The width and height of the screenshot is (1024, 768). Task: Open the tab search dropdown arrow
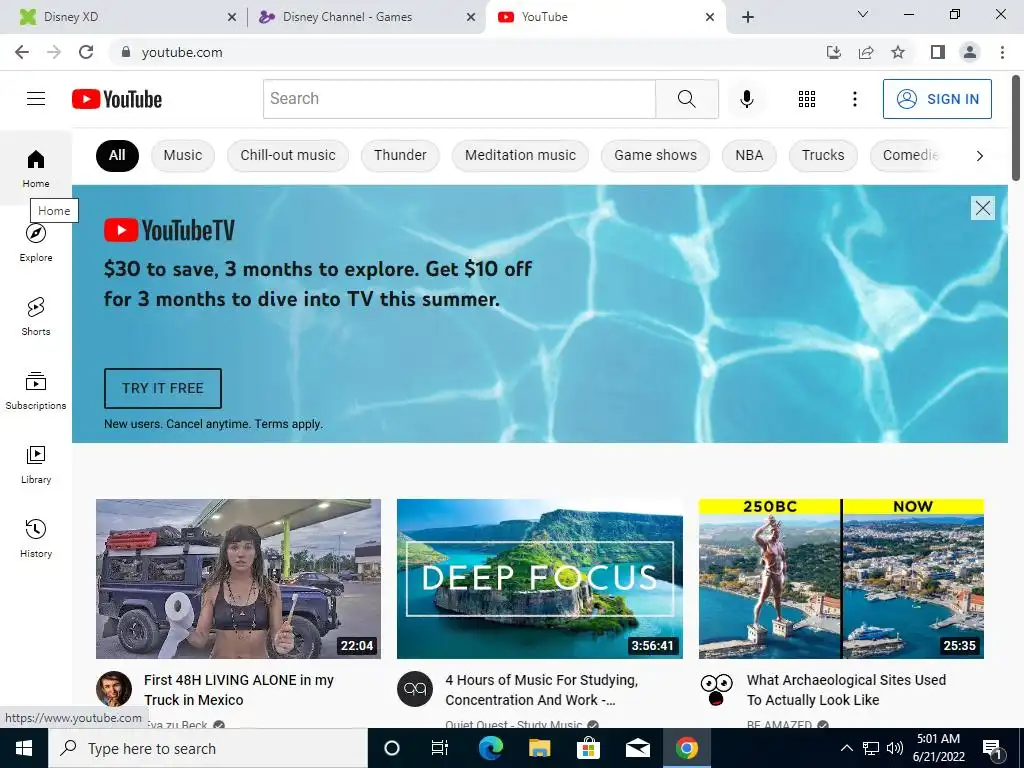(863, 14)
